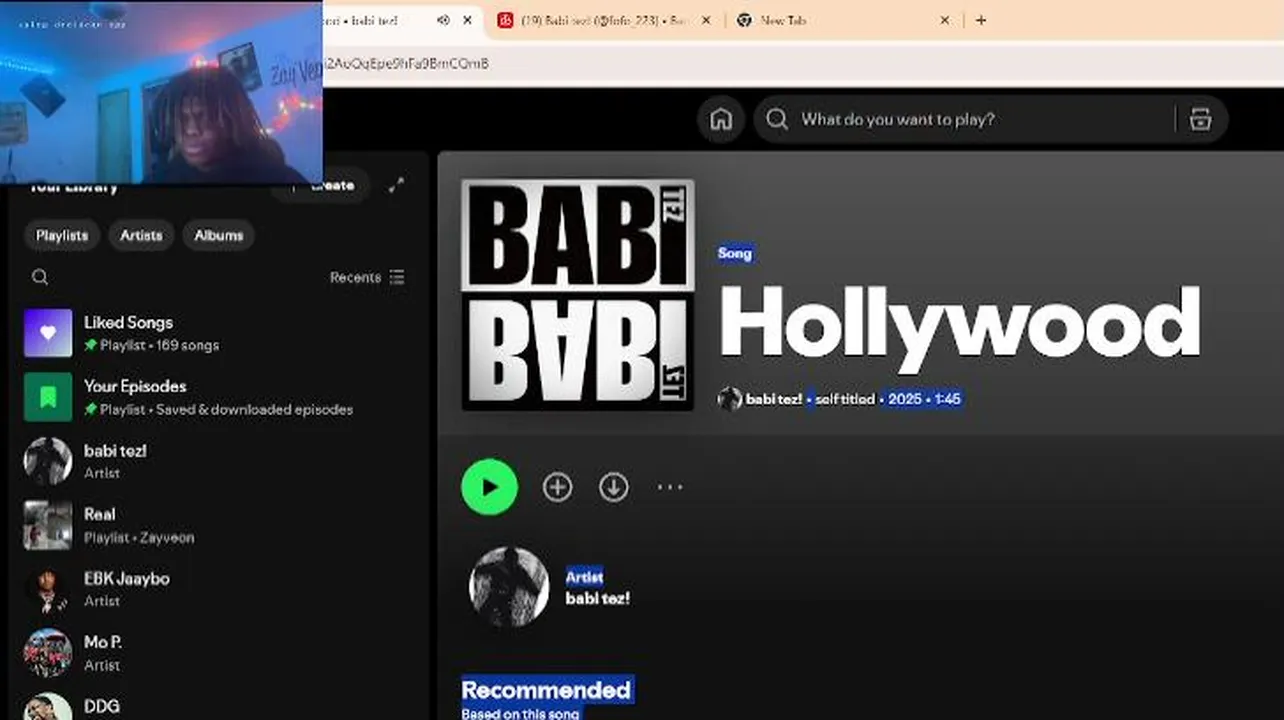Click the Your Episodes bookmark cover
Viewport: 1284px width, 720px height.
pos(48,397)
